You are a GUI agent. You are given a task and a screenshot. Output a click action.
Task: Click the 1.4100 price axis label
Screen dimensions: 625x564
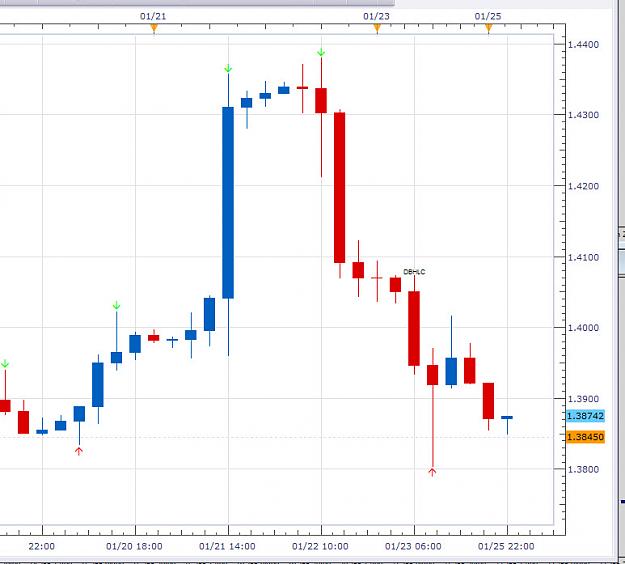pos(583,257)
